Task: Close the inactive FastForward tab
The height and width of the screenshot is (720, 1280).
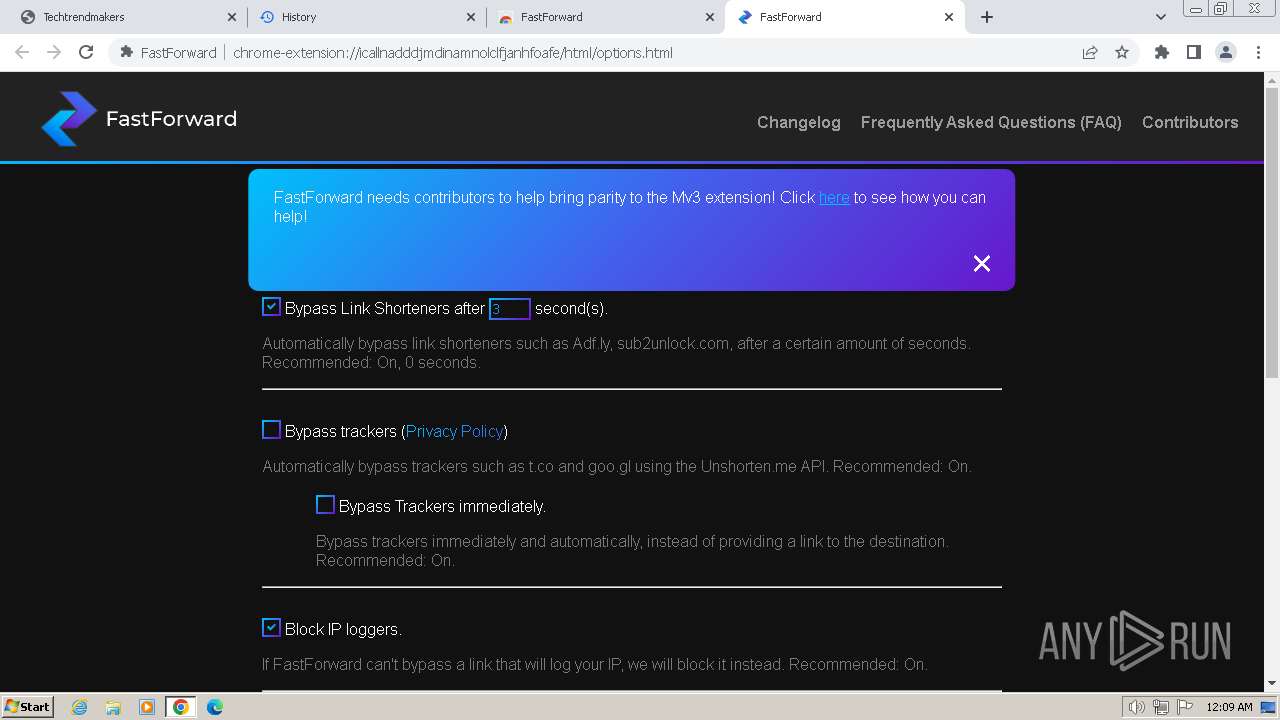Action: click(710, 17)
